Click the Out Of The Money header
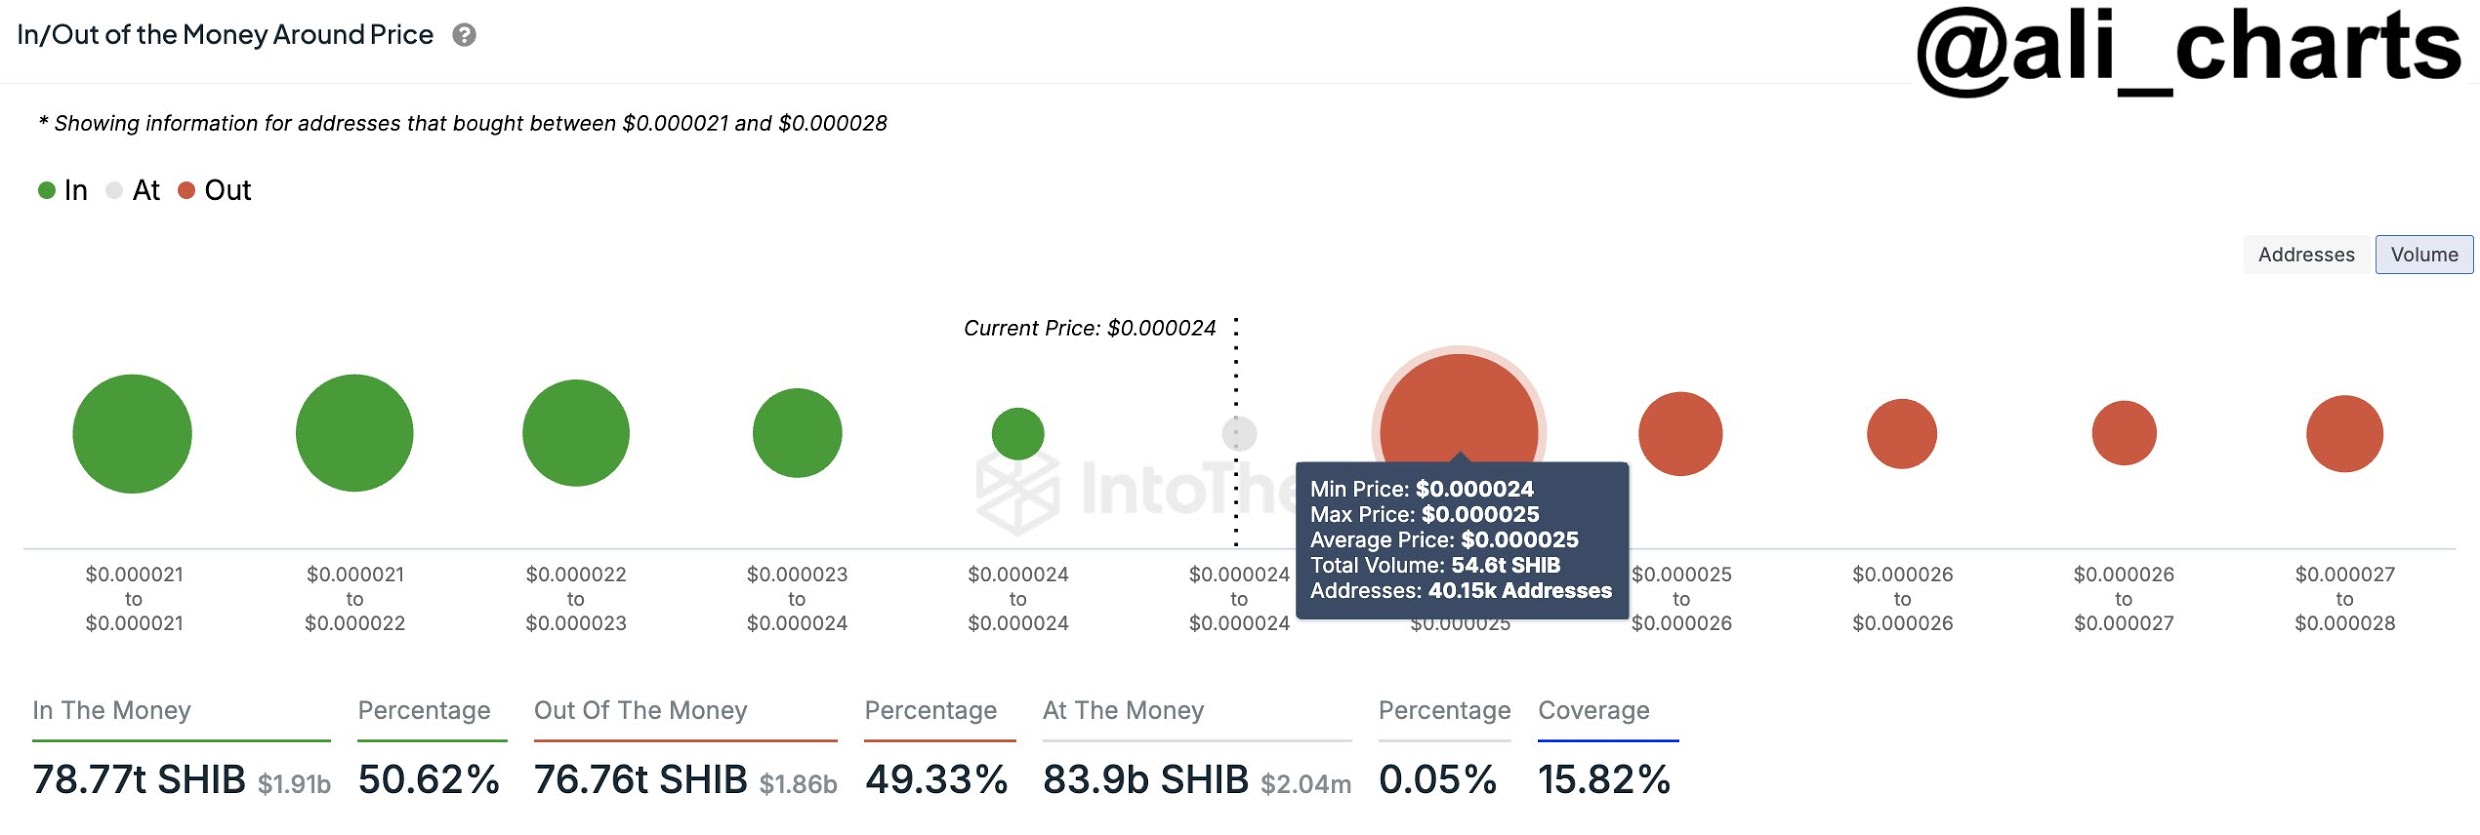Image resolution: width=2480 pixels, height=835 pixels. (640, 710)
